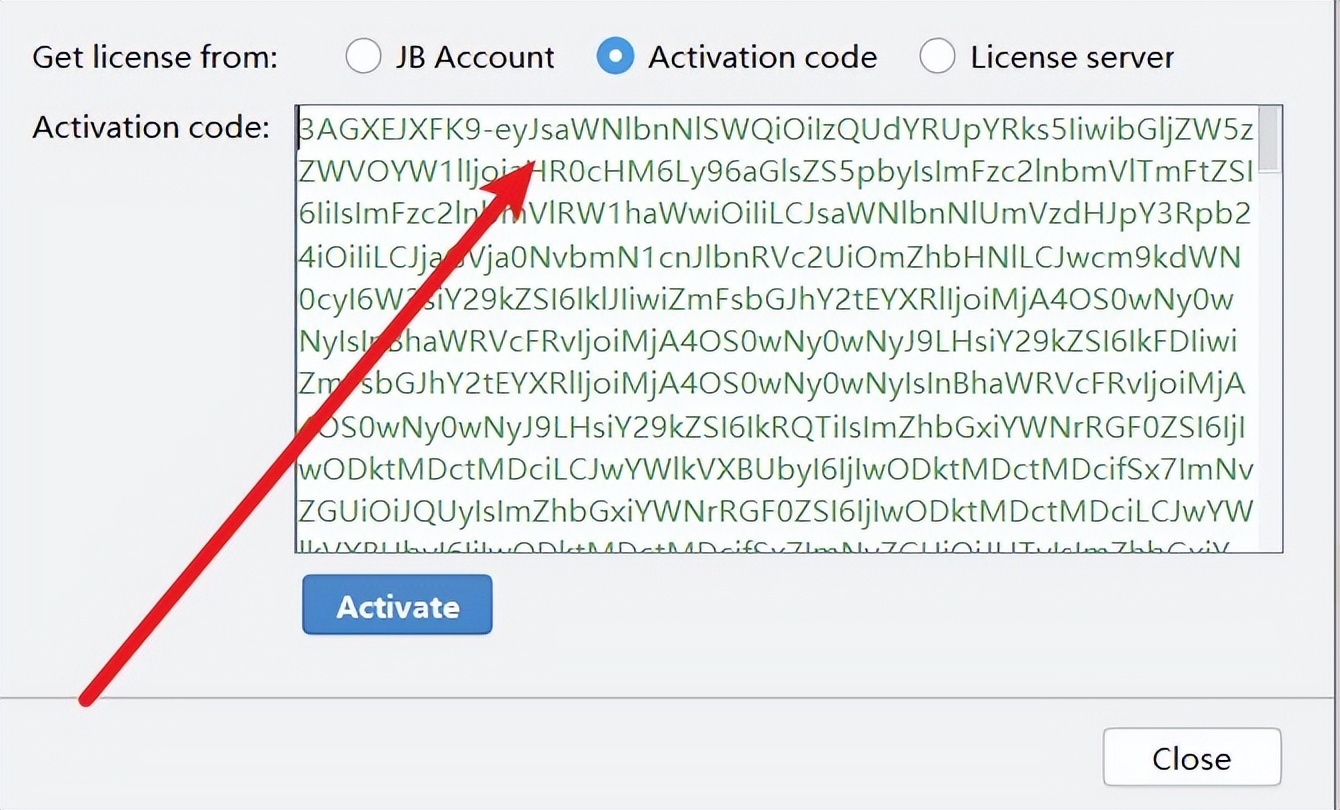Click the 'Get license from:' label
Screen dimensions: 1340x810
click(x=154, y=57)
